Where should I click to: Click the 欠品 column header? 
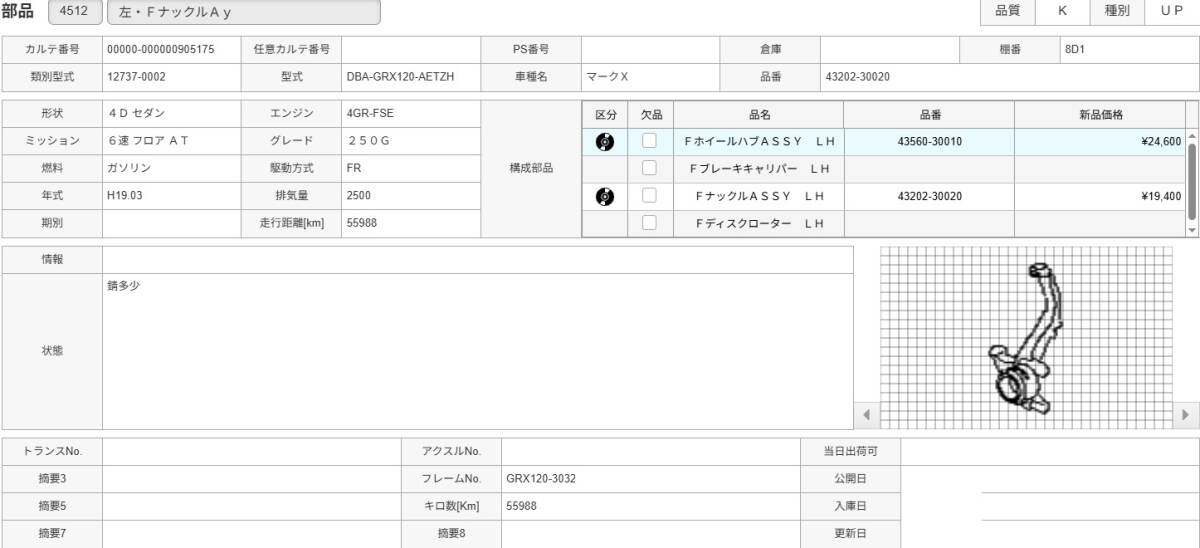[x=651, y=115]
